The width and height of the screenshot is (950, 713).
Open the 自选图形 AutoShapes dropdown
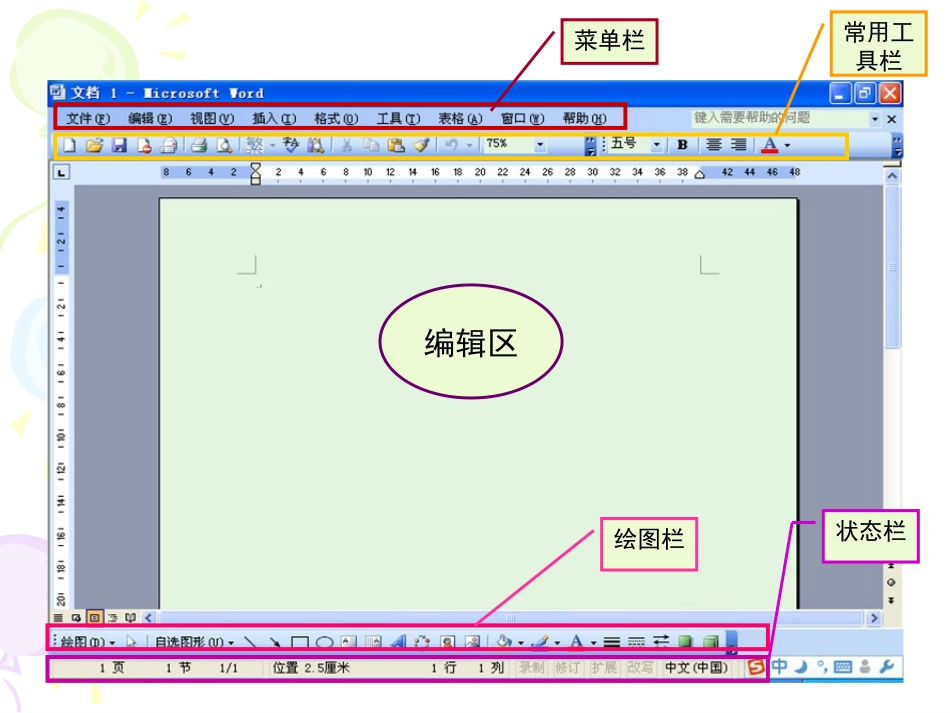point(194,642)
